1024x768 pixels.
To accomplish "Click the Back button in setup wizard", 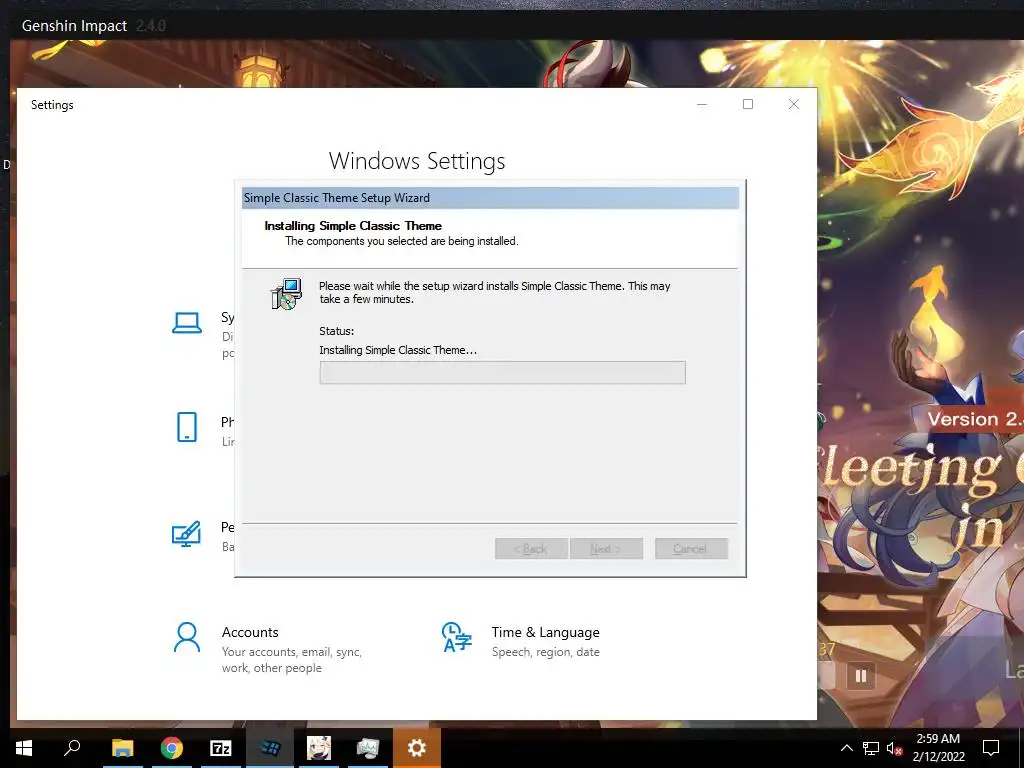I will point(530,549).
